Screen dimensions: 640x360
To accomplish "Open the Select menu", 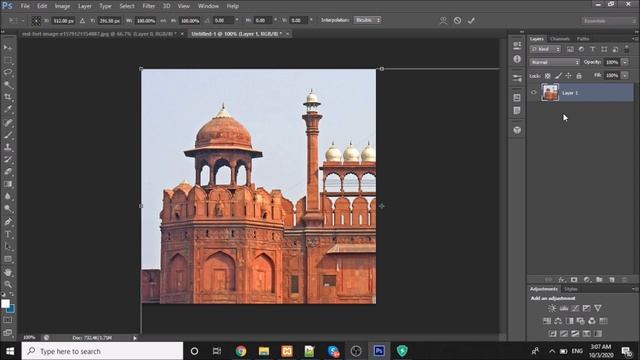I will coord(127,6).
